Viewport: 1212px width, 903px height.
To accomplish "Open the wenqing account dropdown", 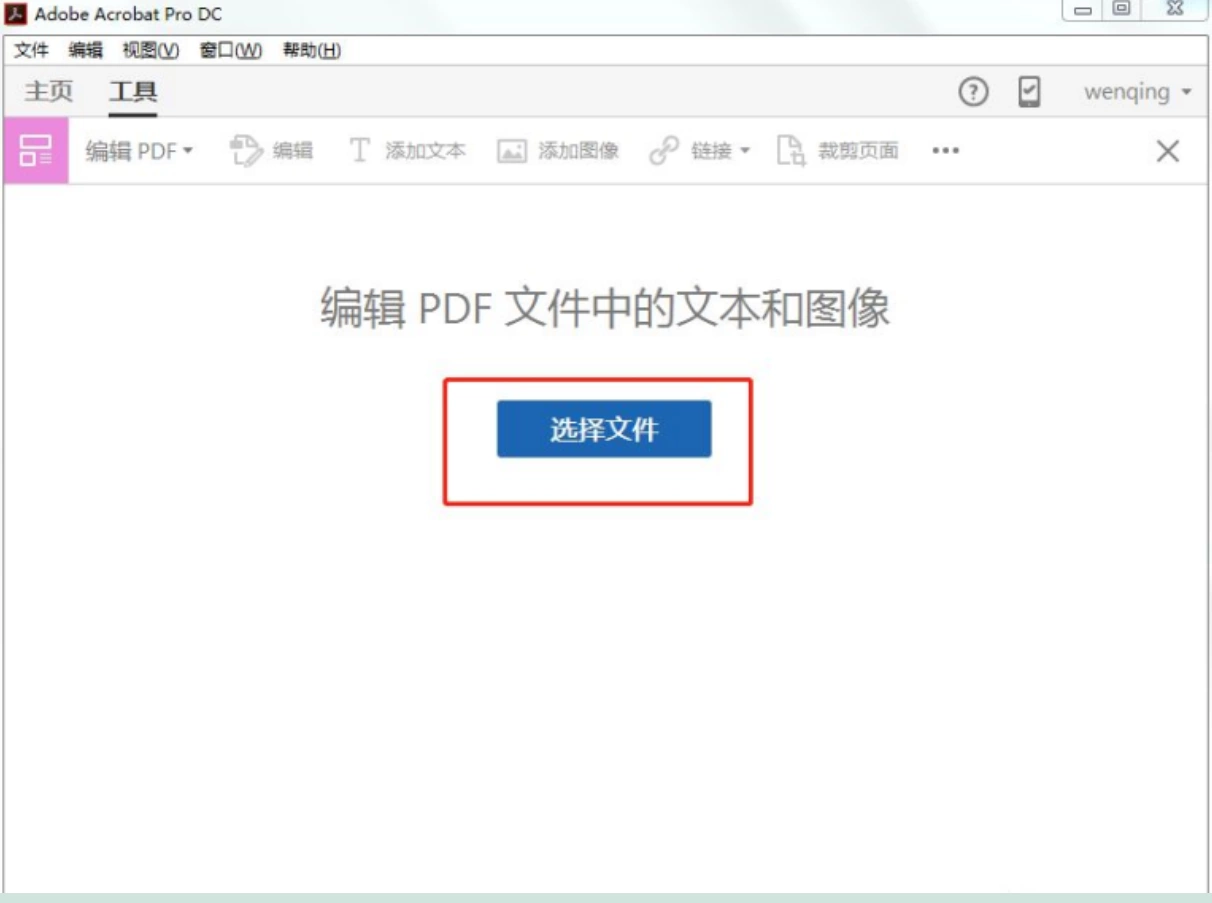I will pos(1138,92).
